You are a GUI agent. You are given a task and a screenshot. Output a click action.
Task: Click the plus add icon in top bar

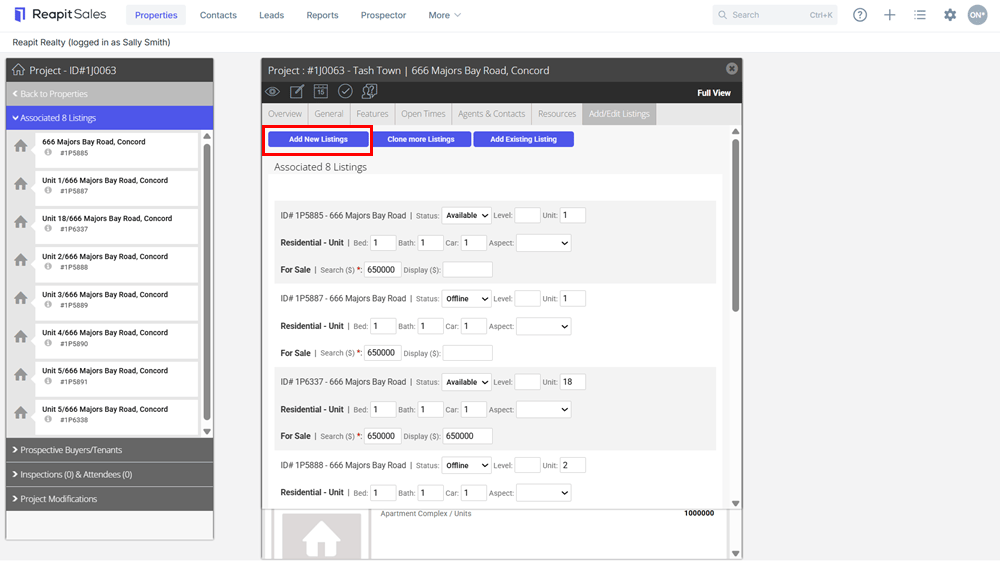coord(889,15)
